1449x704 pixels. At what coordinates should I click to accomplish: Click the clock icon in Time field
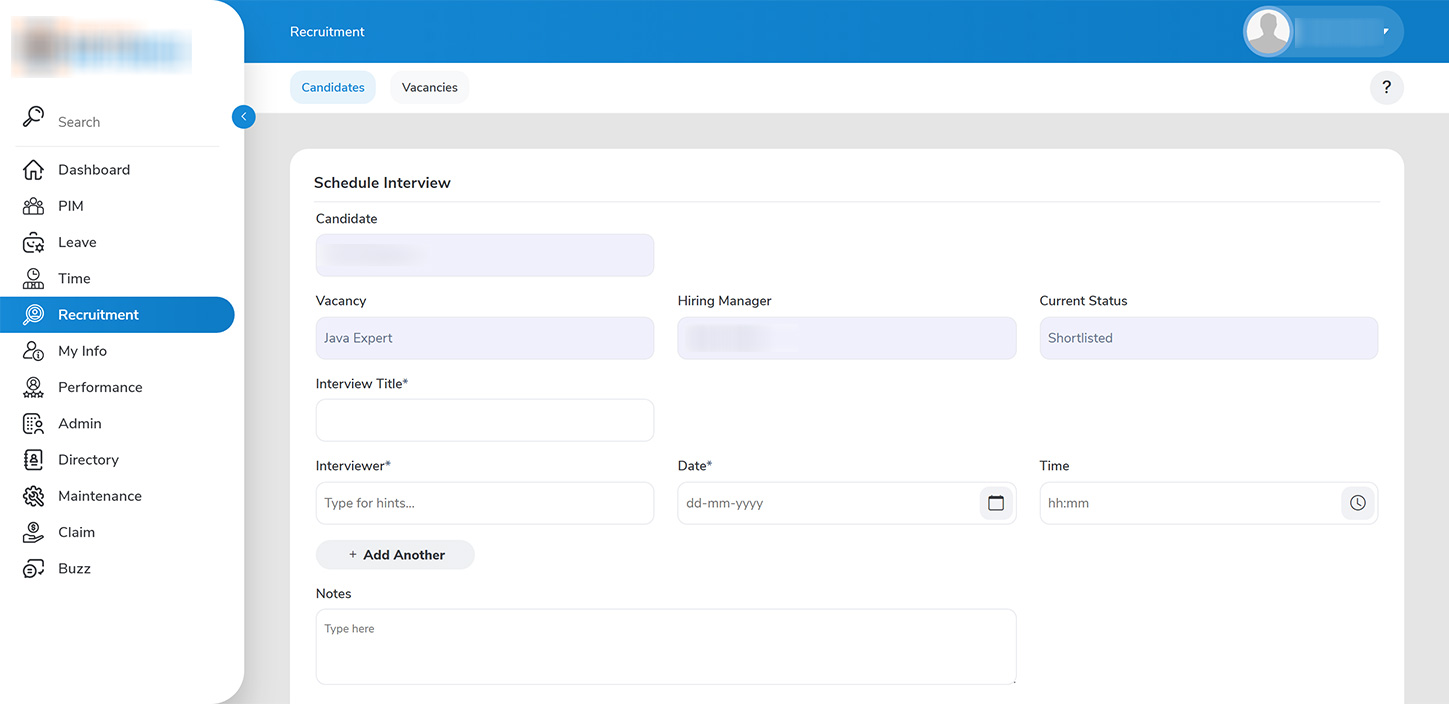[1357, 503]
